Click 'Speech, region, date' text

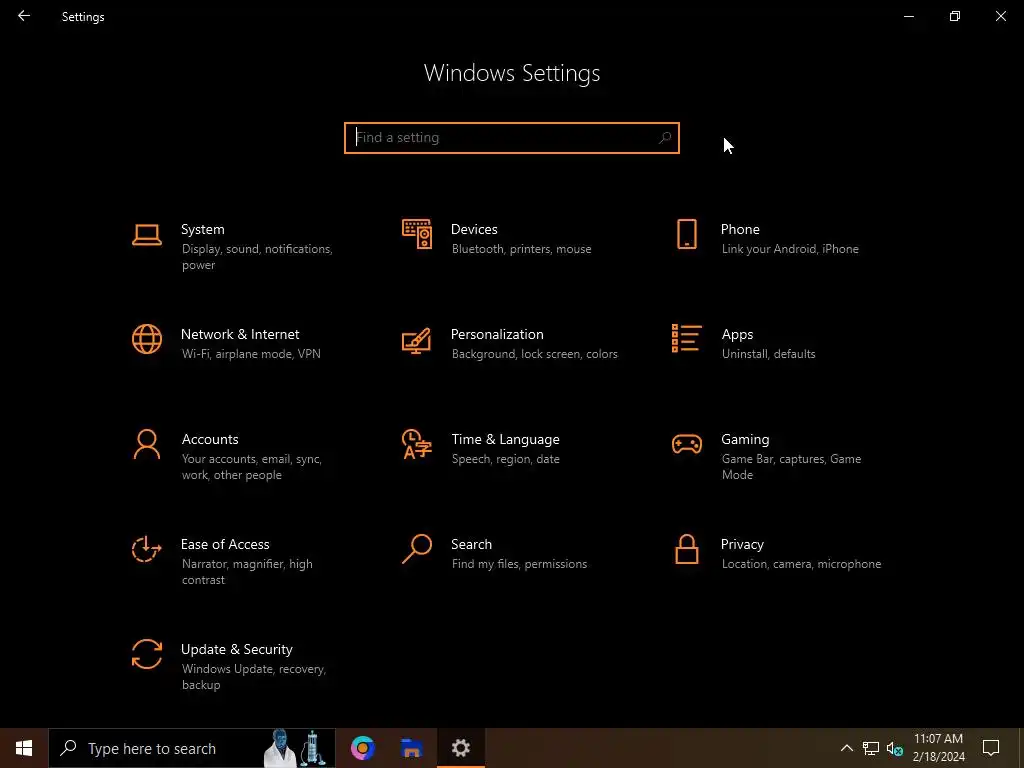click(x=505, y=459)
